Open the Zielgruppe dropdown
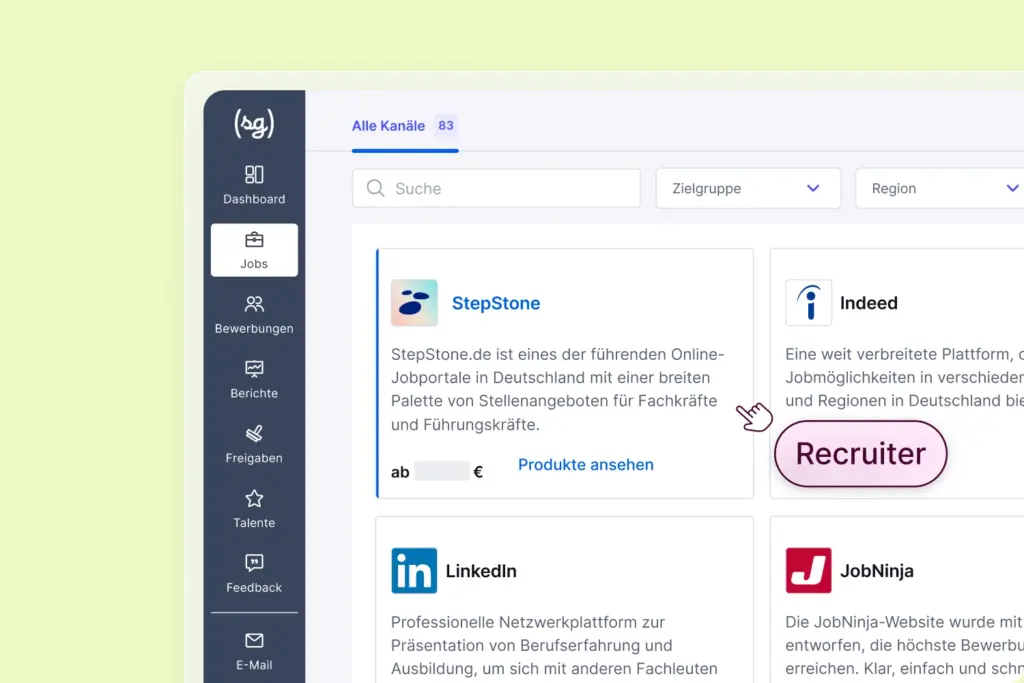Screen dimensions: 1024x683 pyautogui.click(x=748, y=188)
